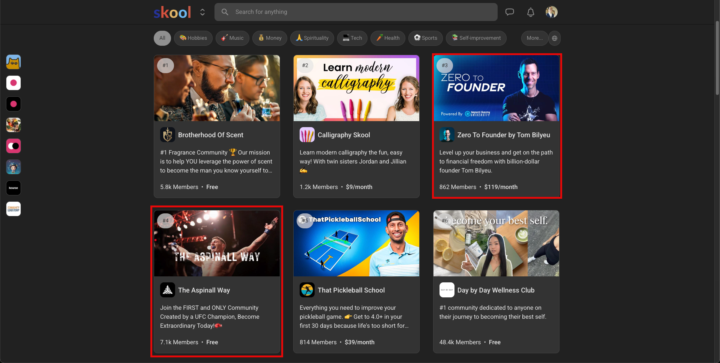Click '5.8k Members' text
The width and height of the screenshot is (720, 363).
tap(179, 187)
